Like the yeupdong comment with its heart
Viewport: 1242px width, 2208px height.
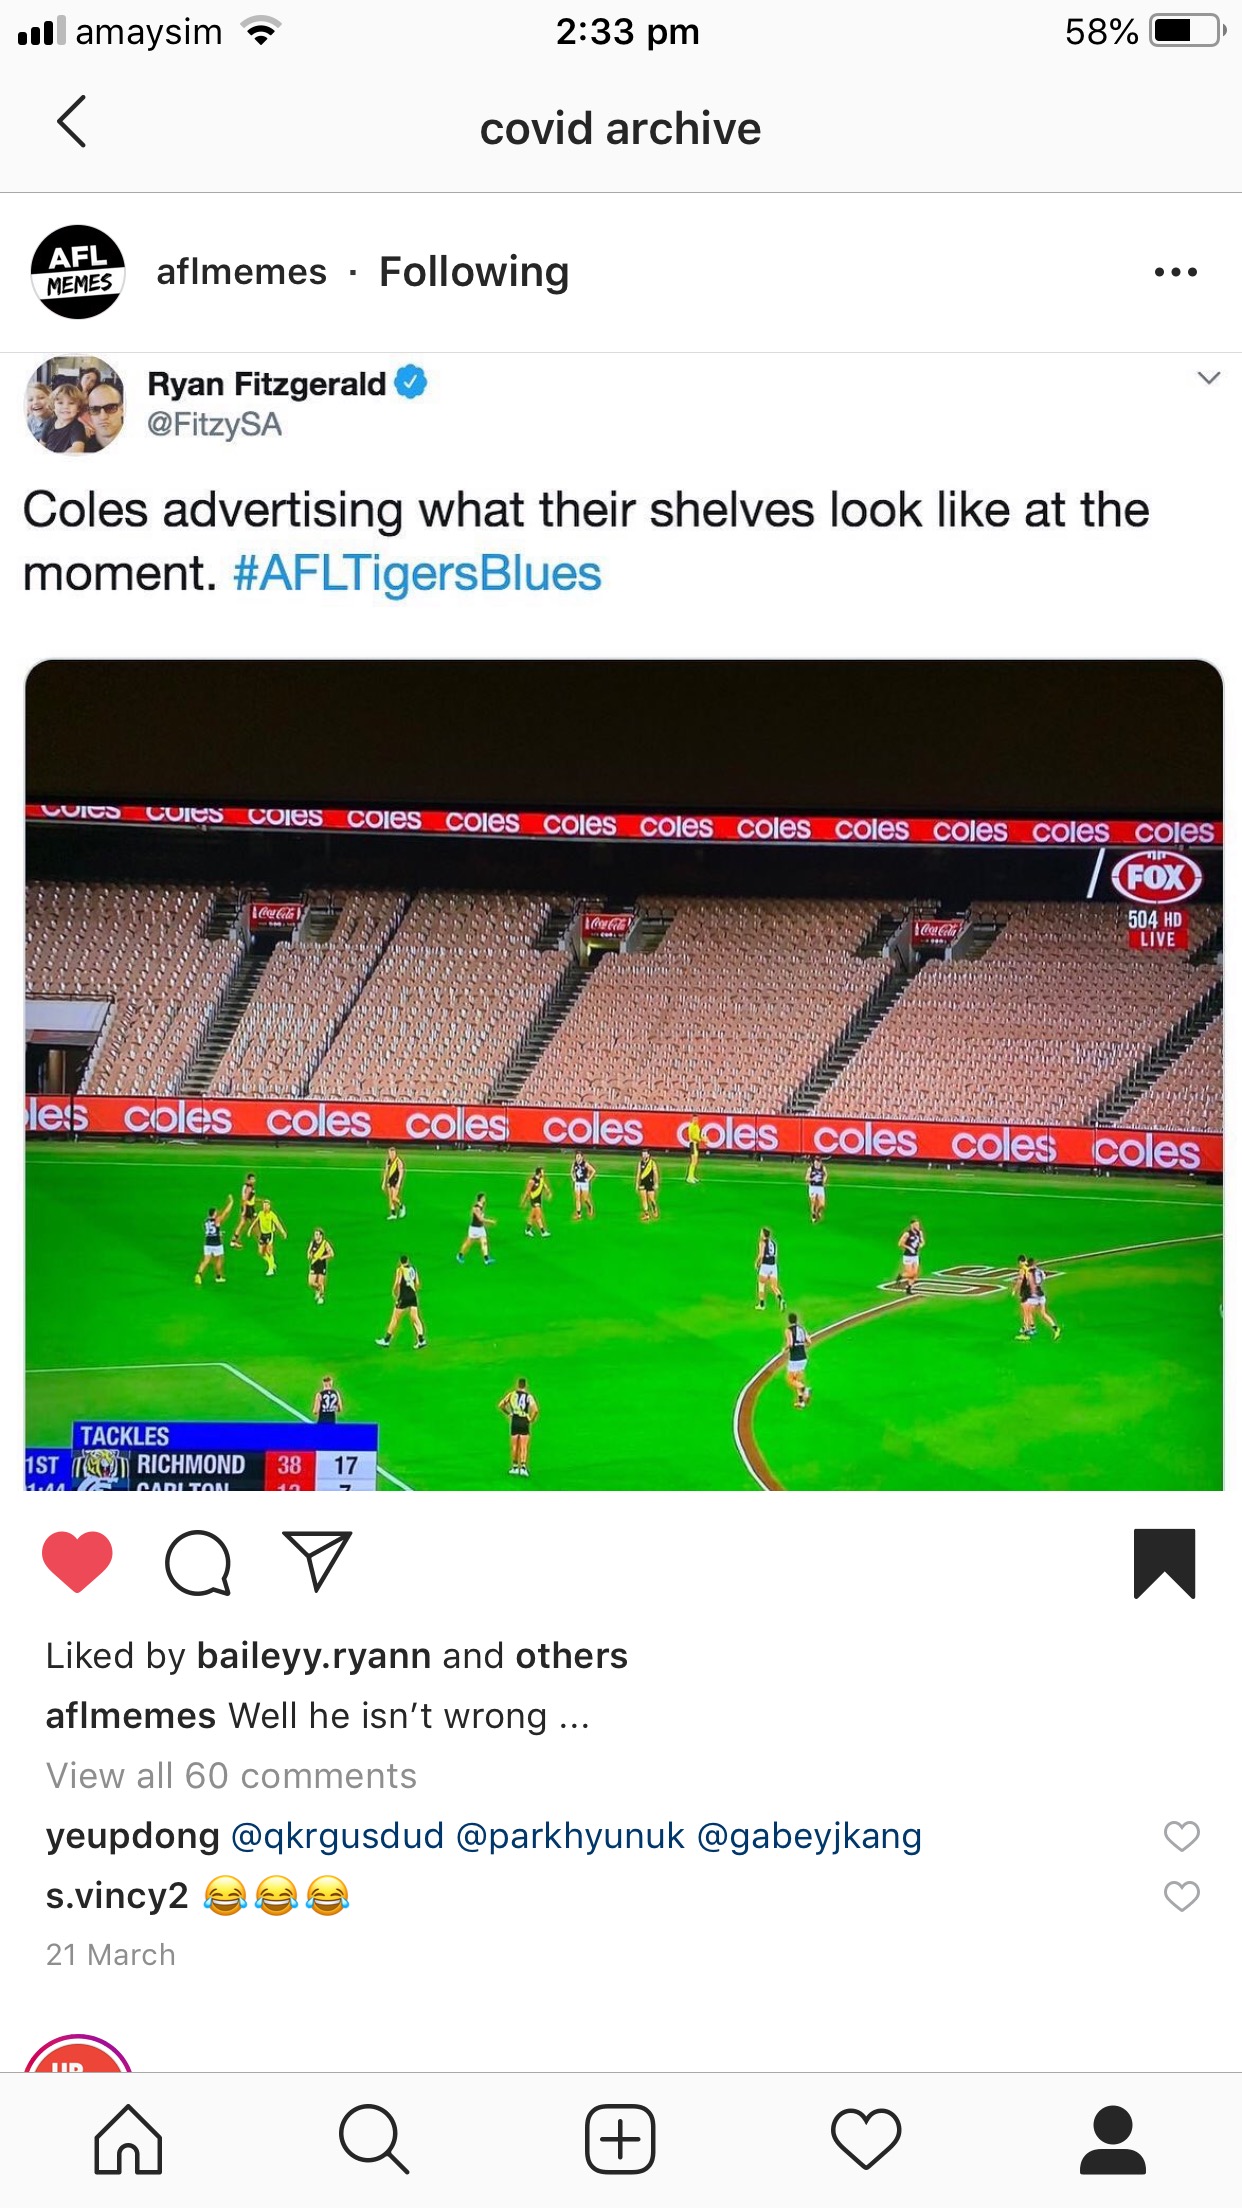(1181, 1836)
